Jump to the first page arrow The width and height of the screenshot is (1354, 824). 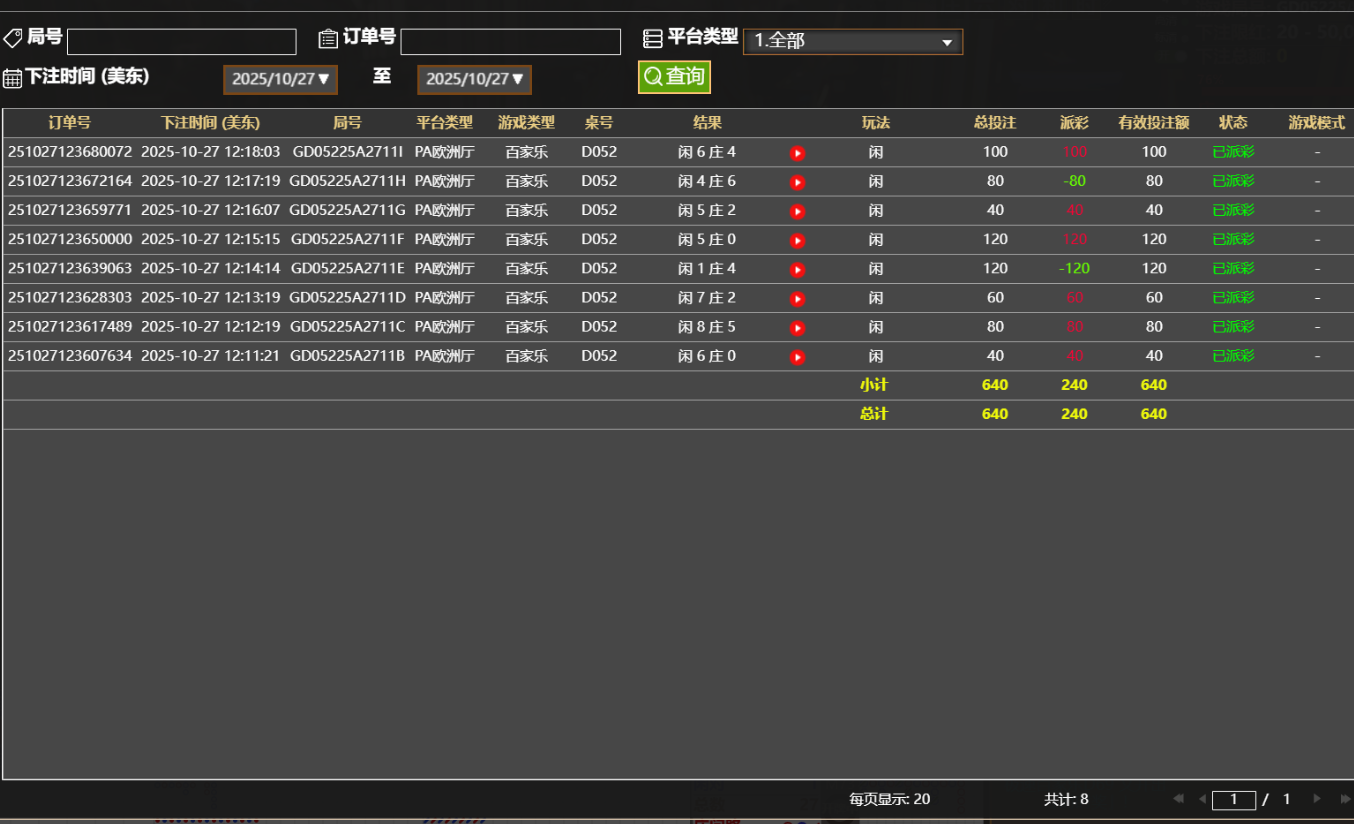[1178, 798]
